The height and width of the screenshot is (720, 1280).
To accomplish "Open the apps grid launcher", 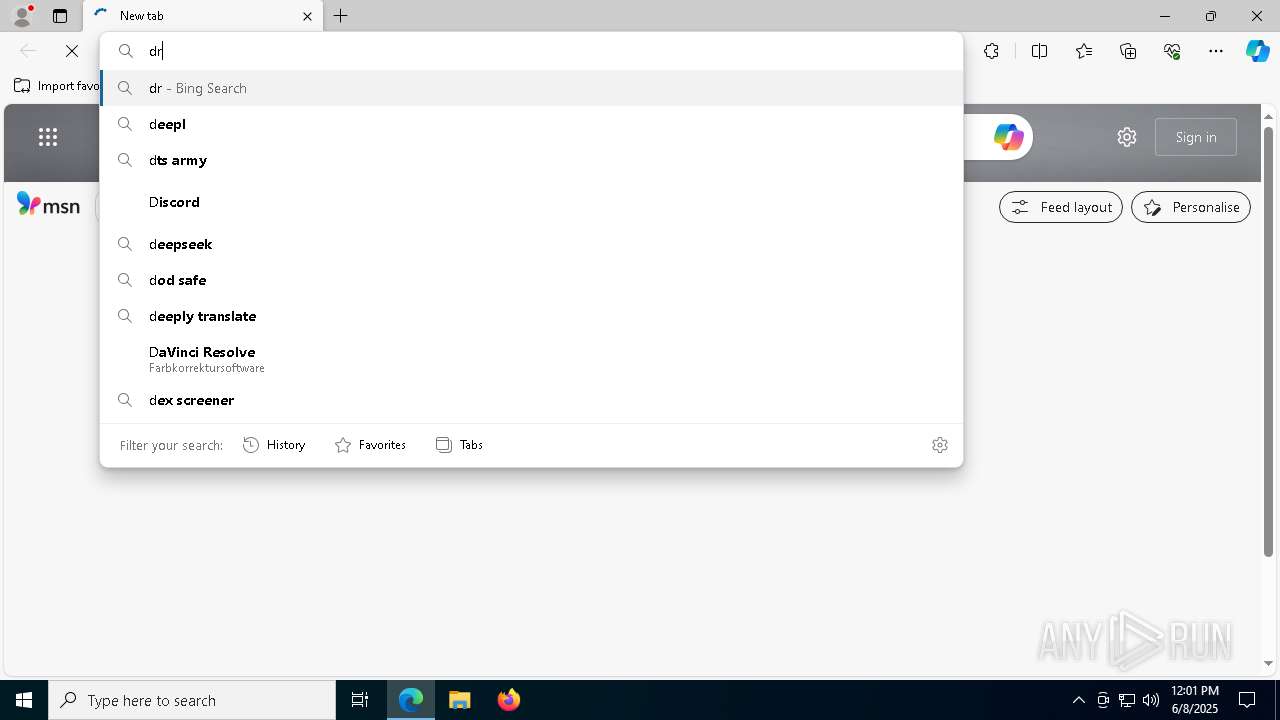I will (48, 137).
